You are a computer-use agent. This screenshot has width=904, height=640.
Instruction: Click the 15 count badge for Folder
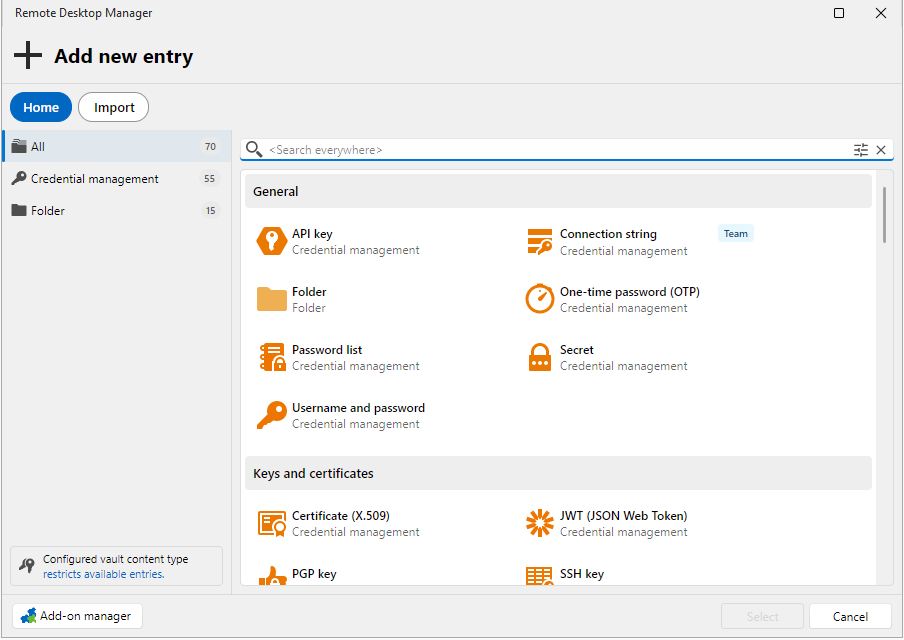pos(210,210)
